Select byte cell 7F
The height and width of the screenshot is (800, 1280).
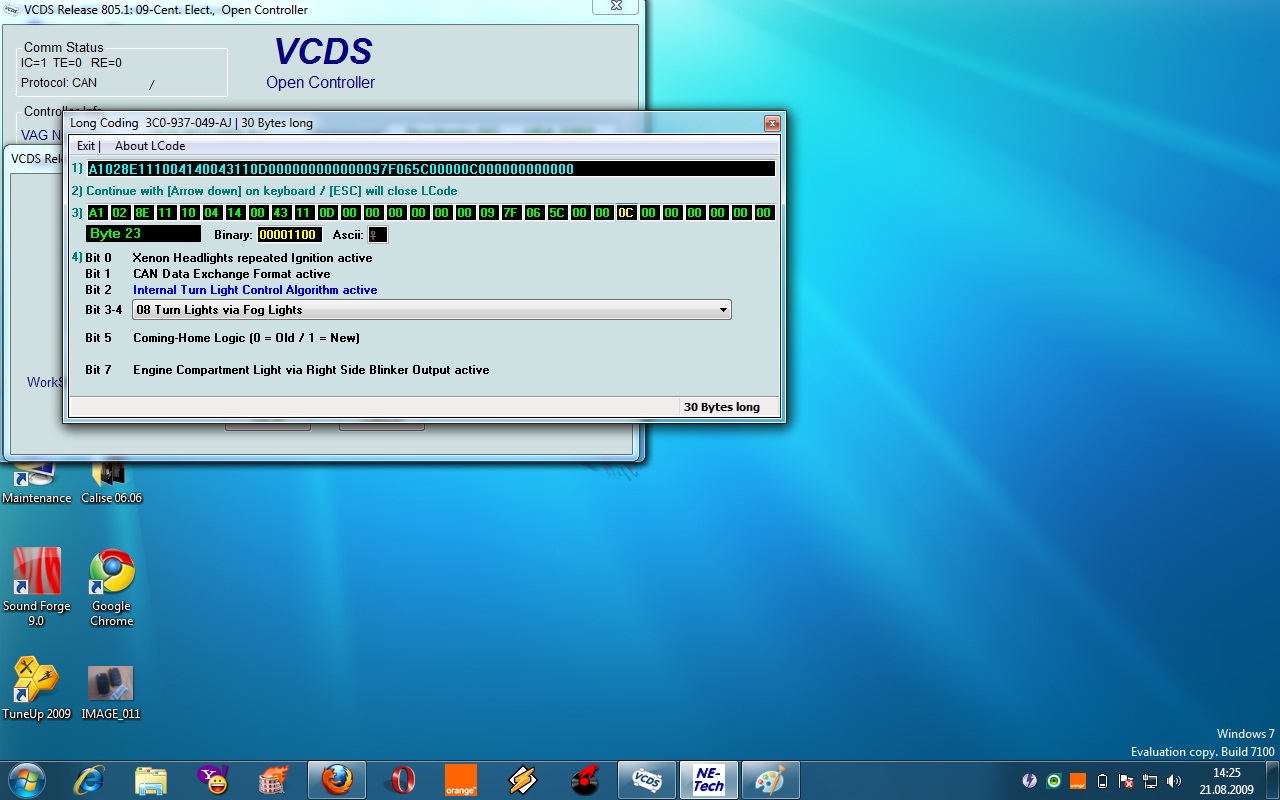coord(511,213)
